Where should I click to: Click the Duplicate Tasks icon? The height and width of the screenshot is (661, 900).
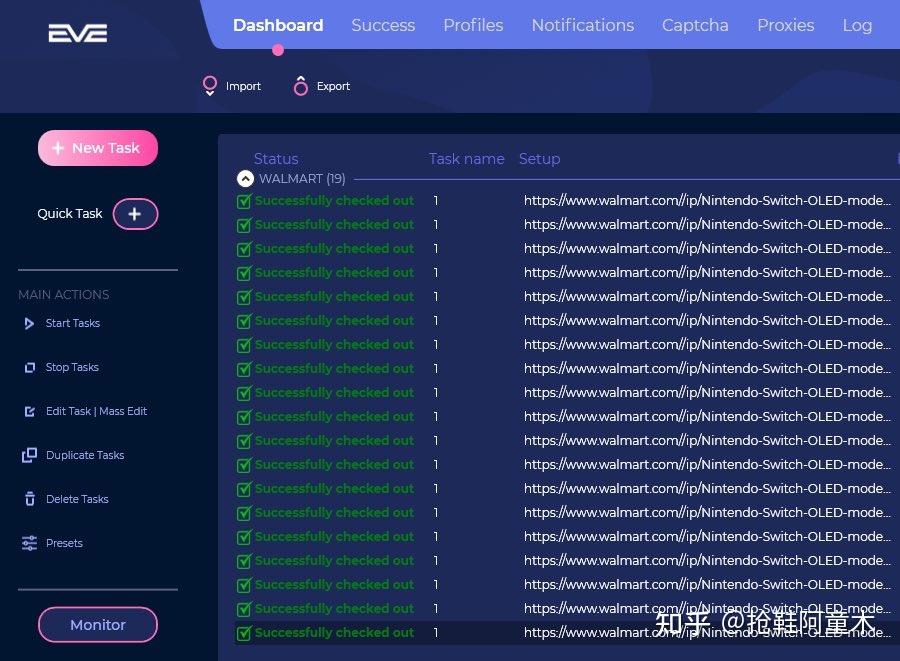[29, 455]
